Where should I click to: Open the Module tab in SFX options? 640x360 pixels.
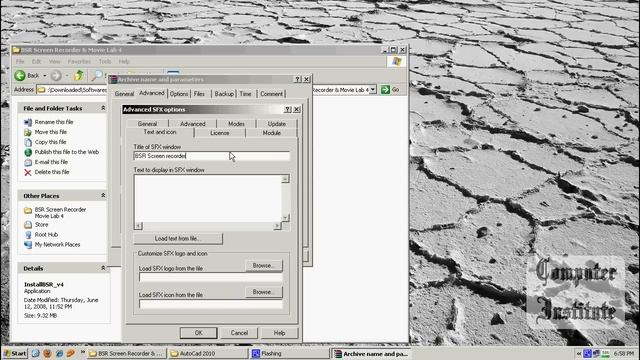(271, 133)
